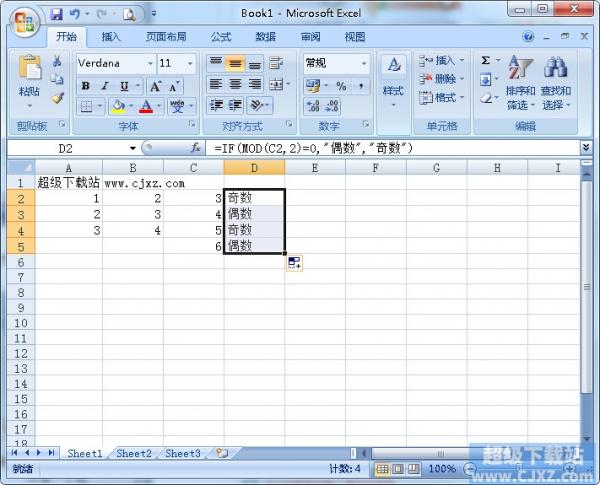Click the insert function fx button
This screenshot has width=600, height=485.
pos(196,148)
